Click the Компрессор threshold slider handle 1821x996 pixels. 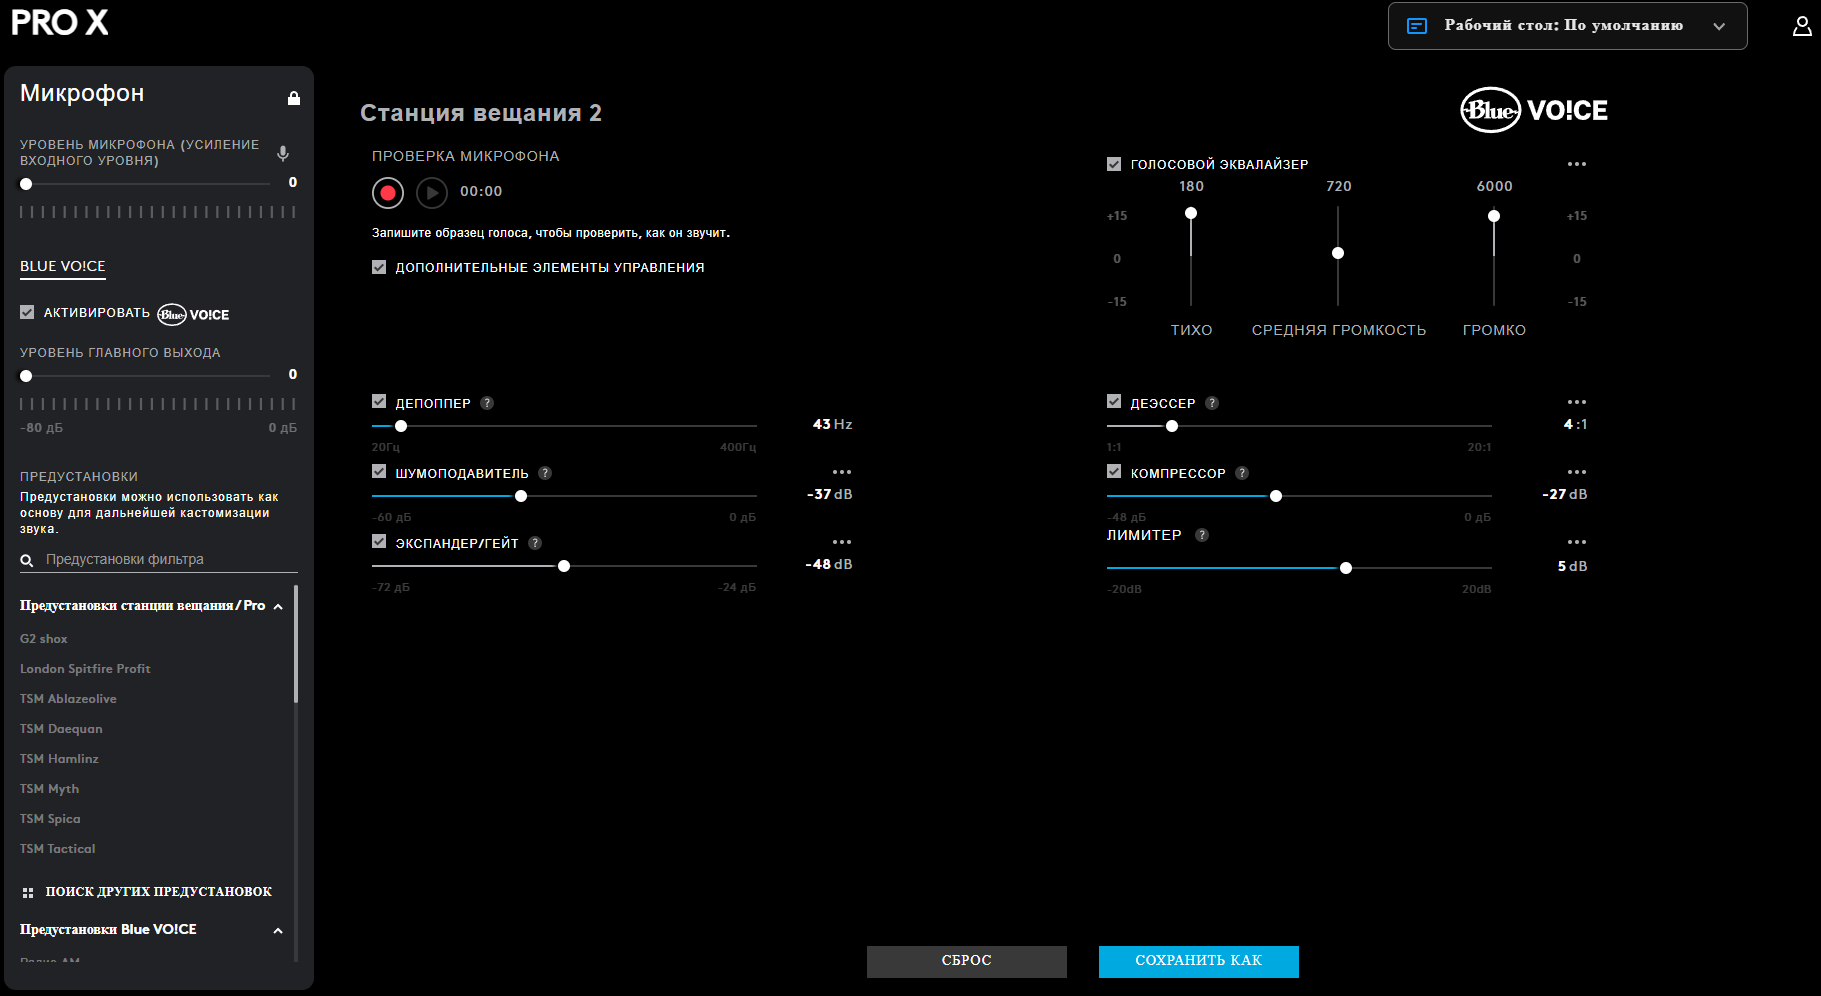(1276, 496)
